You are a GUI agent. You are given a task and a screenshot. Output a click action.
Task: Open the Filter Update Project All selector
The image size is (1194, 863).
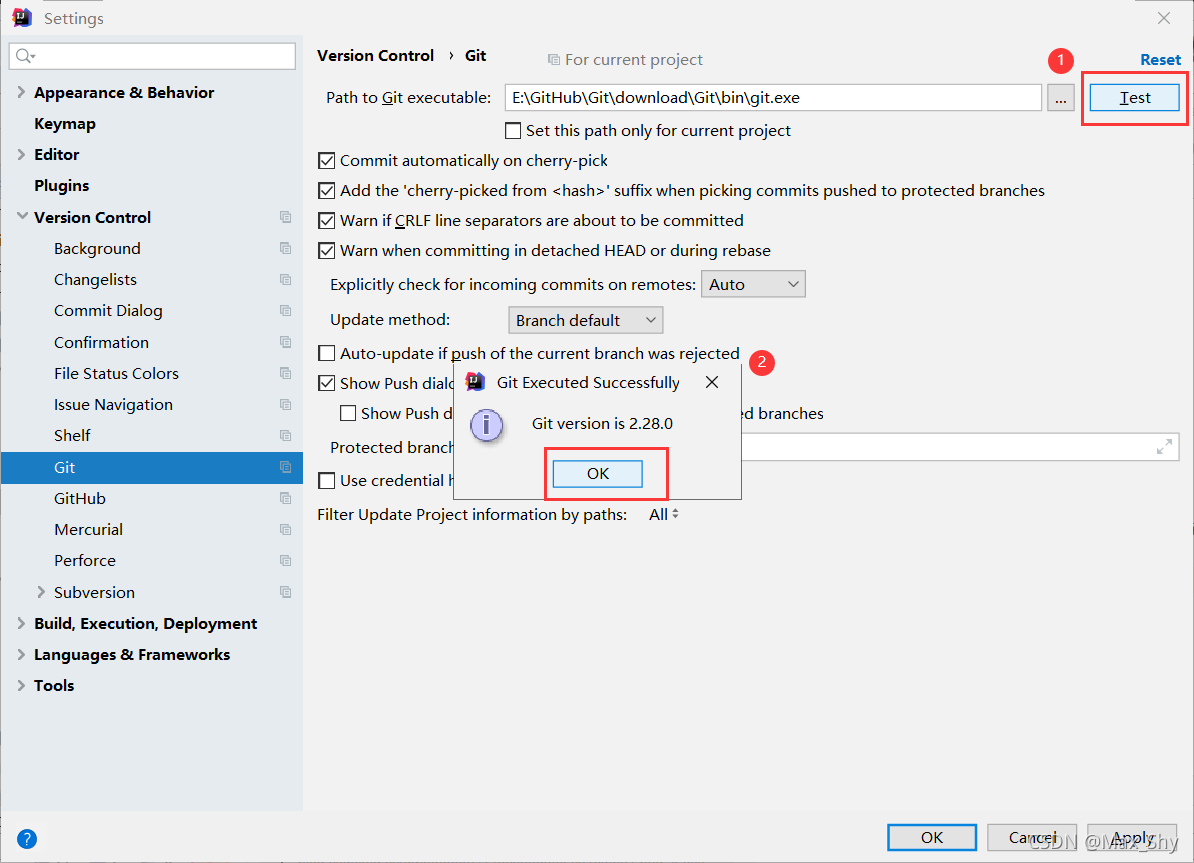[x=663, y=515]
